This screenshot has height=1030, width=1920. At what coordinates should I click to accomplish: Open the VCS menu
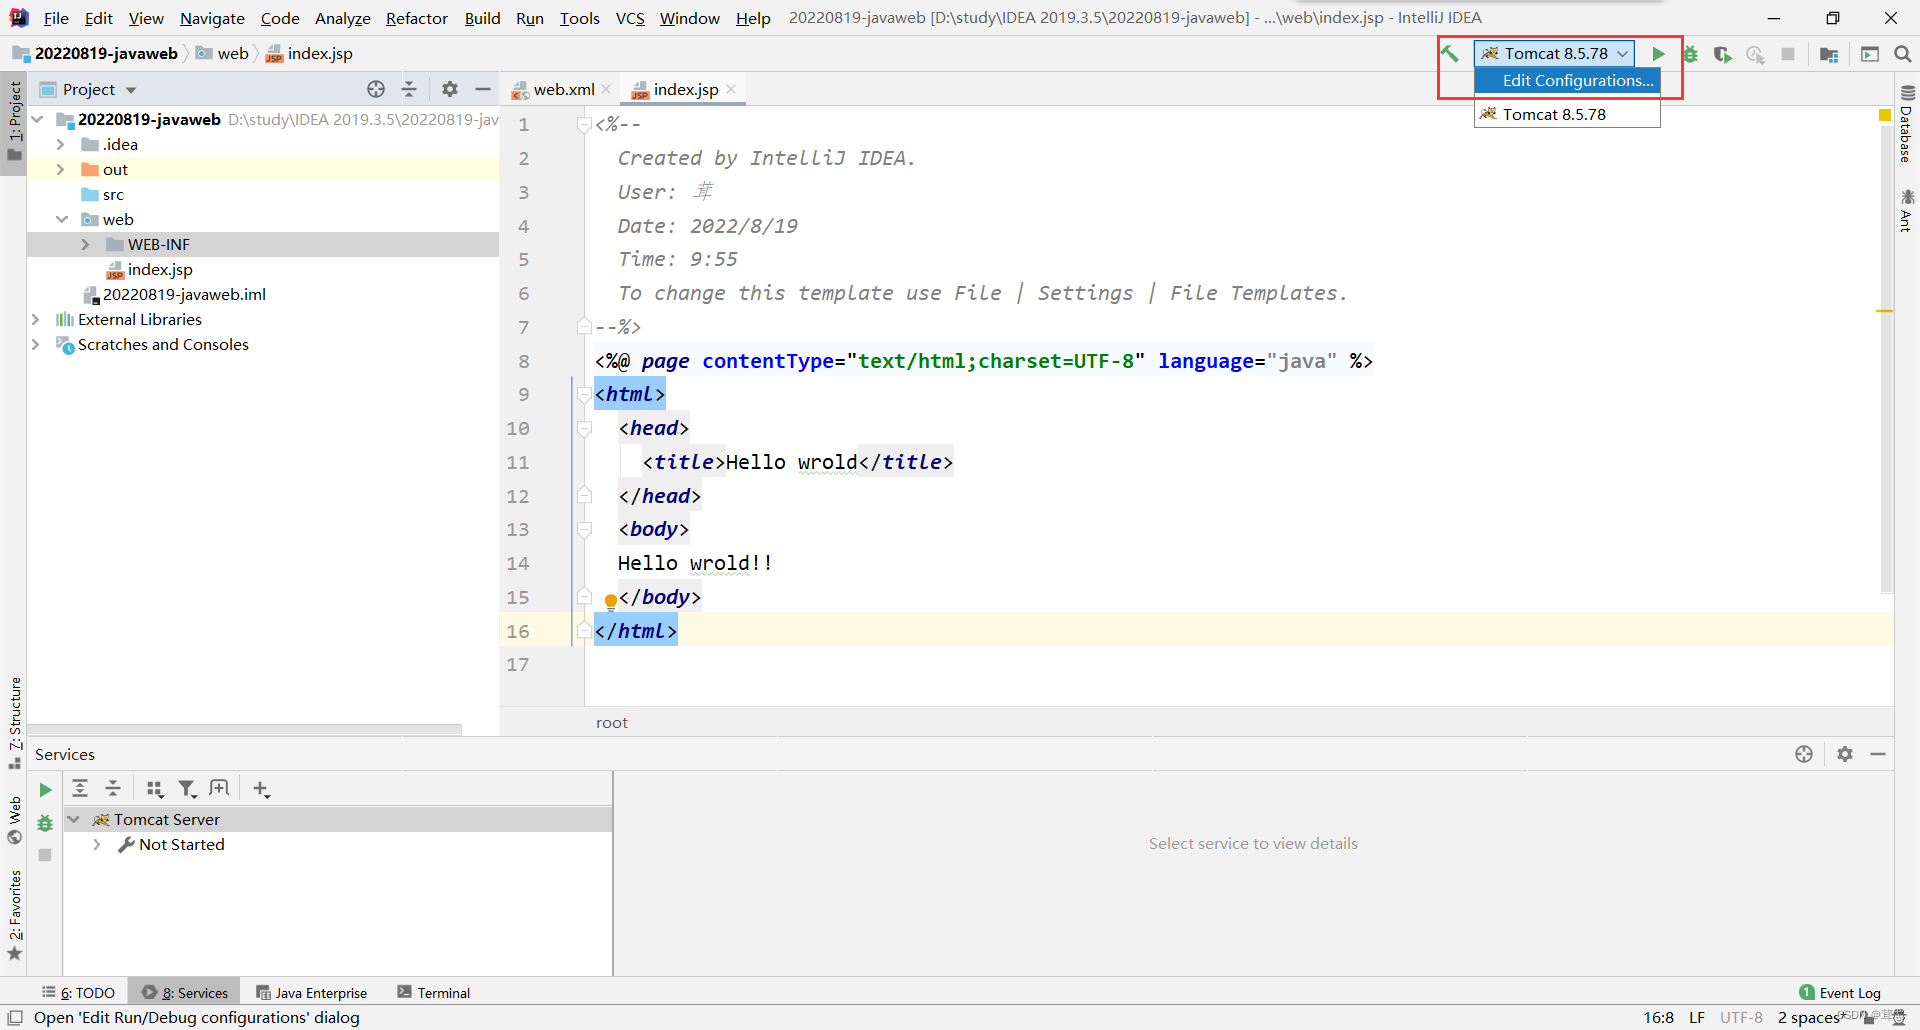pyautogui.click(x=630, y=18)
